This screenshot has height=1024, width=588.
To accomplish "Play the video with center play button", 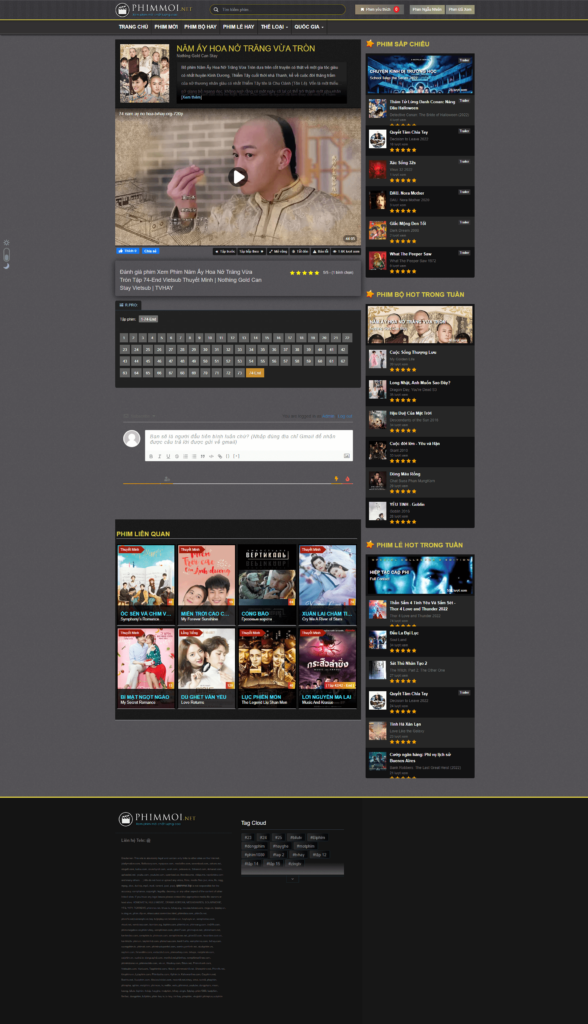I will 238,176.
